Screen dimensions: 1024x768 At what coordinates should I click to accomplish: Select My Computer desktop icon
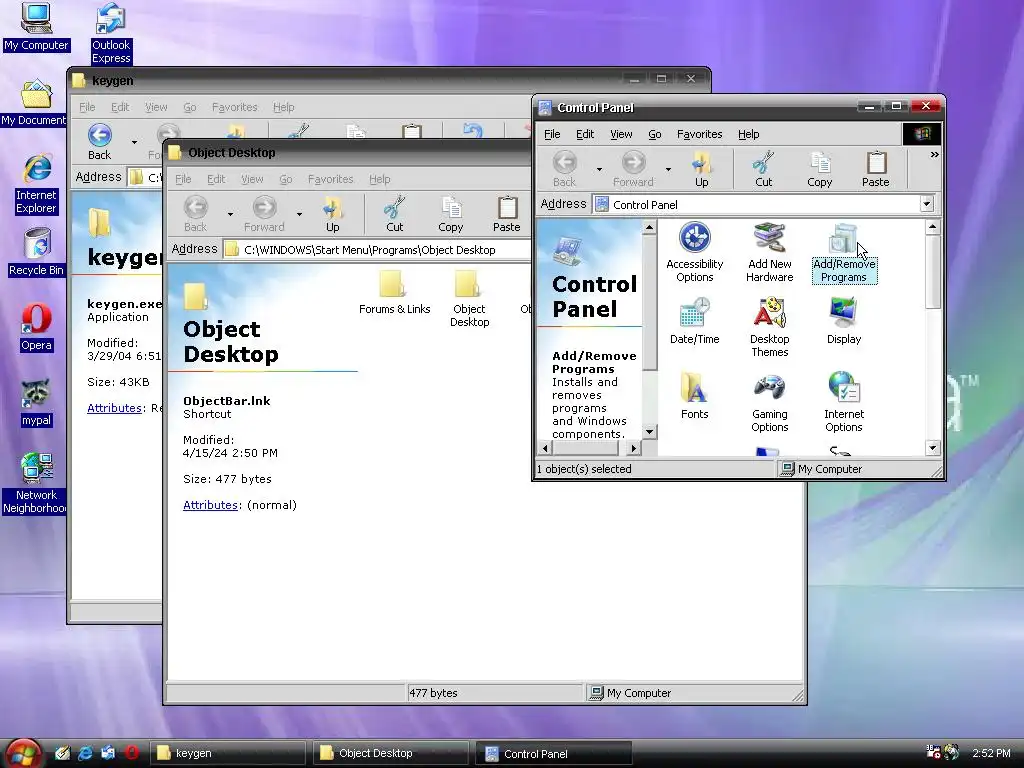36,27
